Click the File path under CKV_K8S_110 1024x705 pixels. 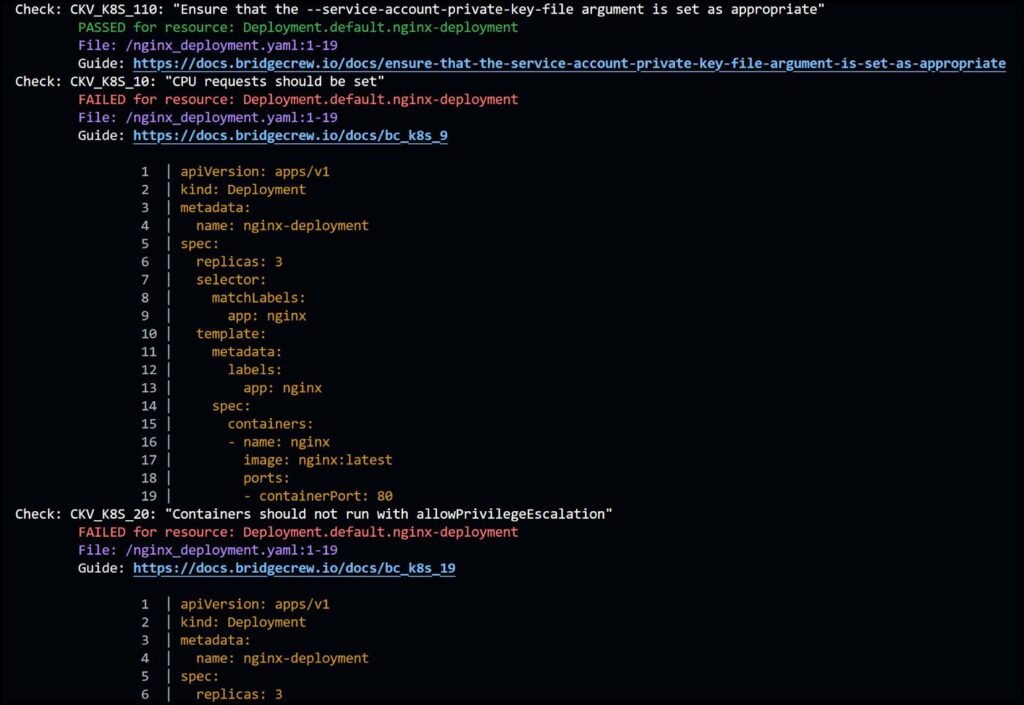click(207, 45)
